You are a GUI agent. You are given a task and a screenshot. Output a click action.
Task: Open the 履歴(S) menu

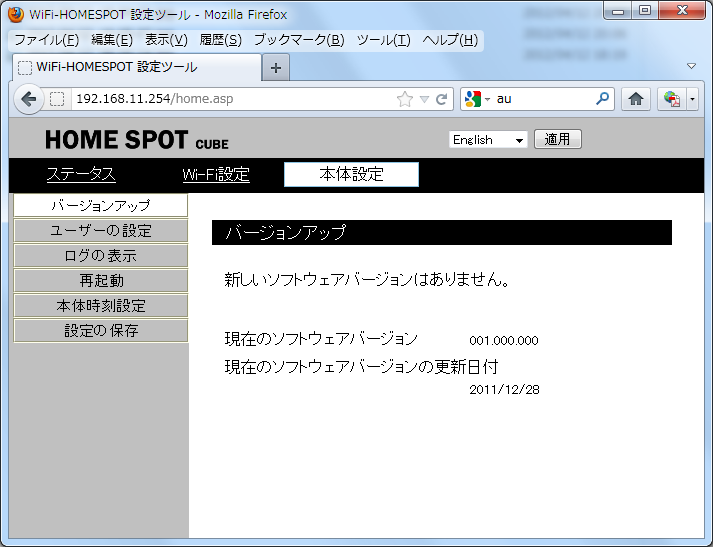[x=221, y=40]
